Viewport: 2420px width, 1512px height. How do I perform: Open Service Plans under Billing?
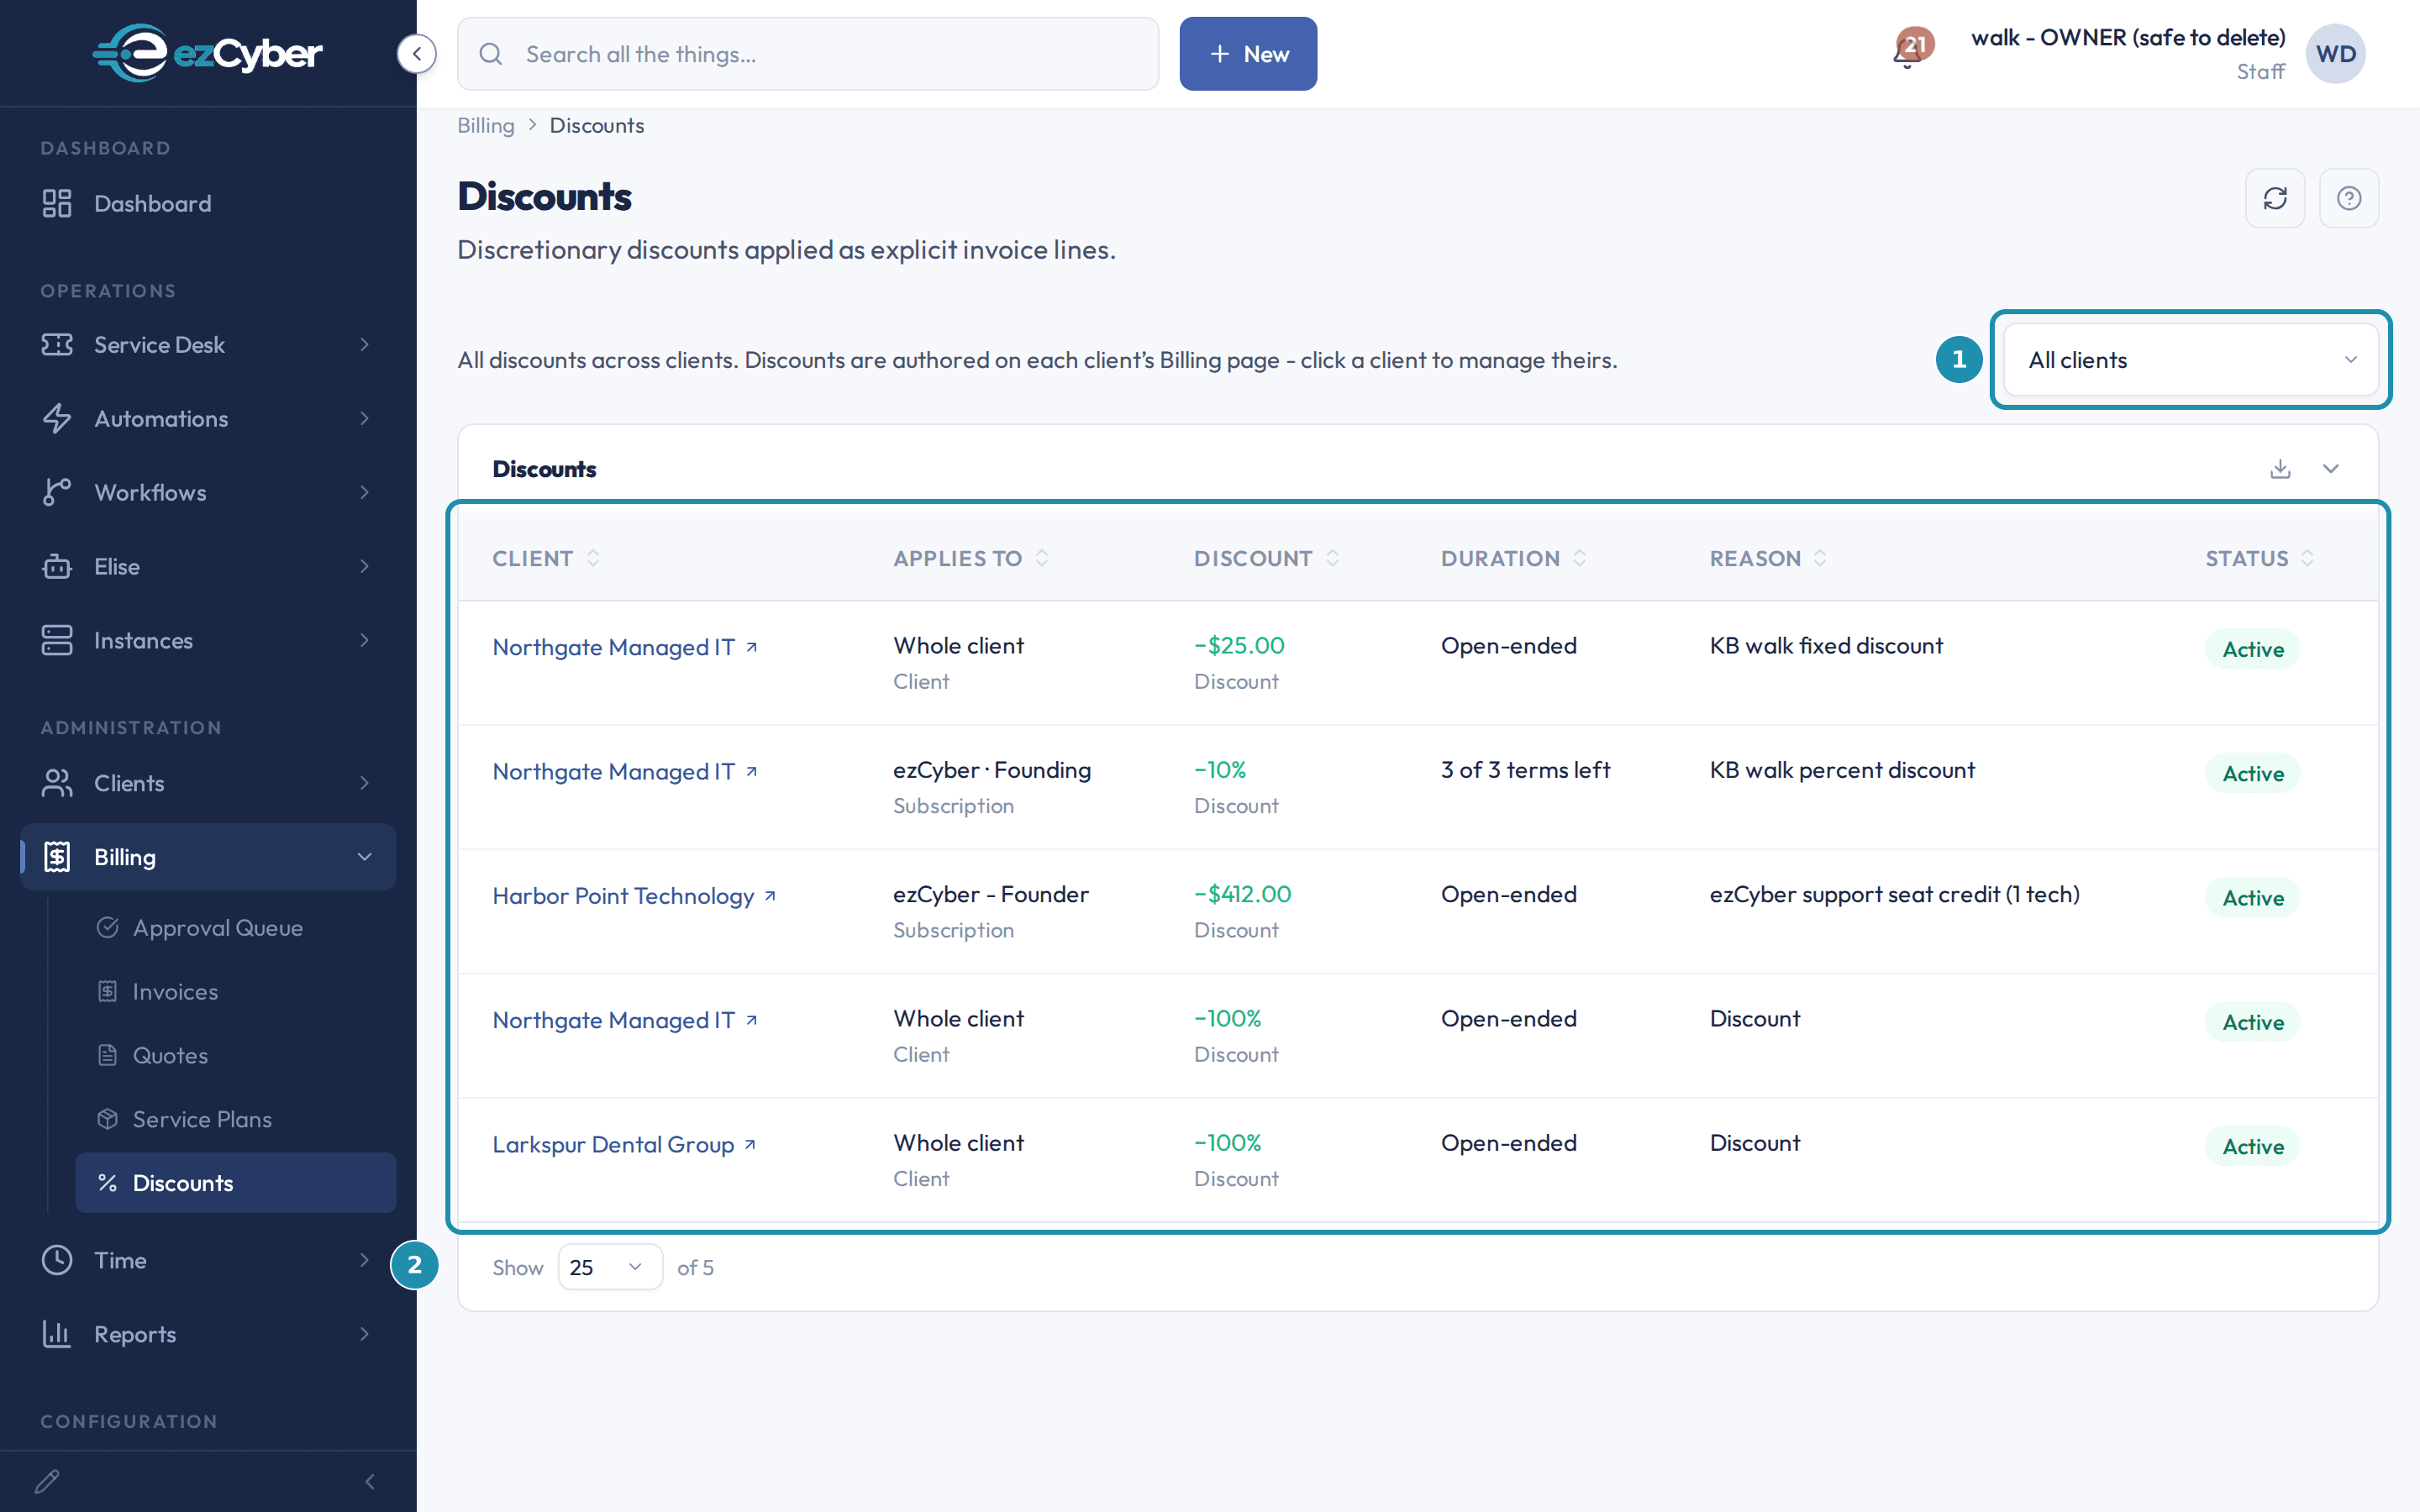(236, 1120)
